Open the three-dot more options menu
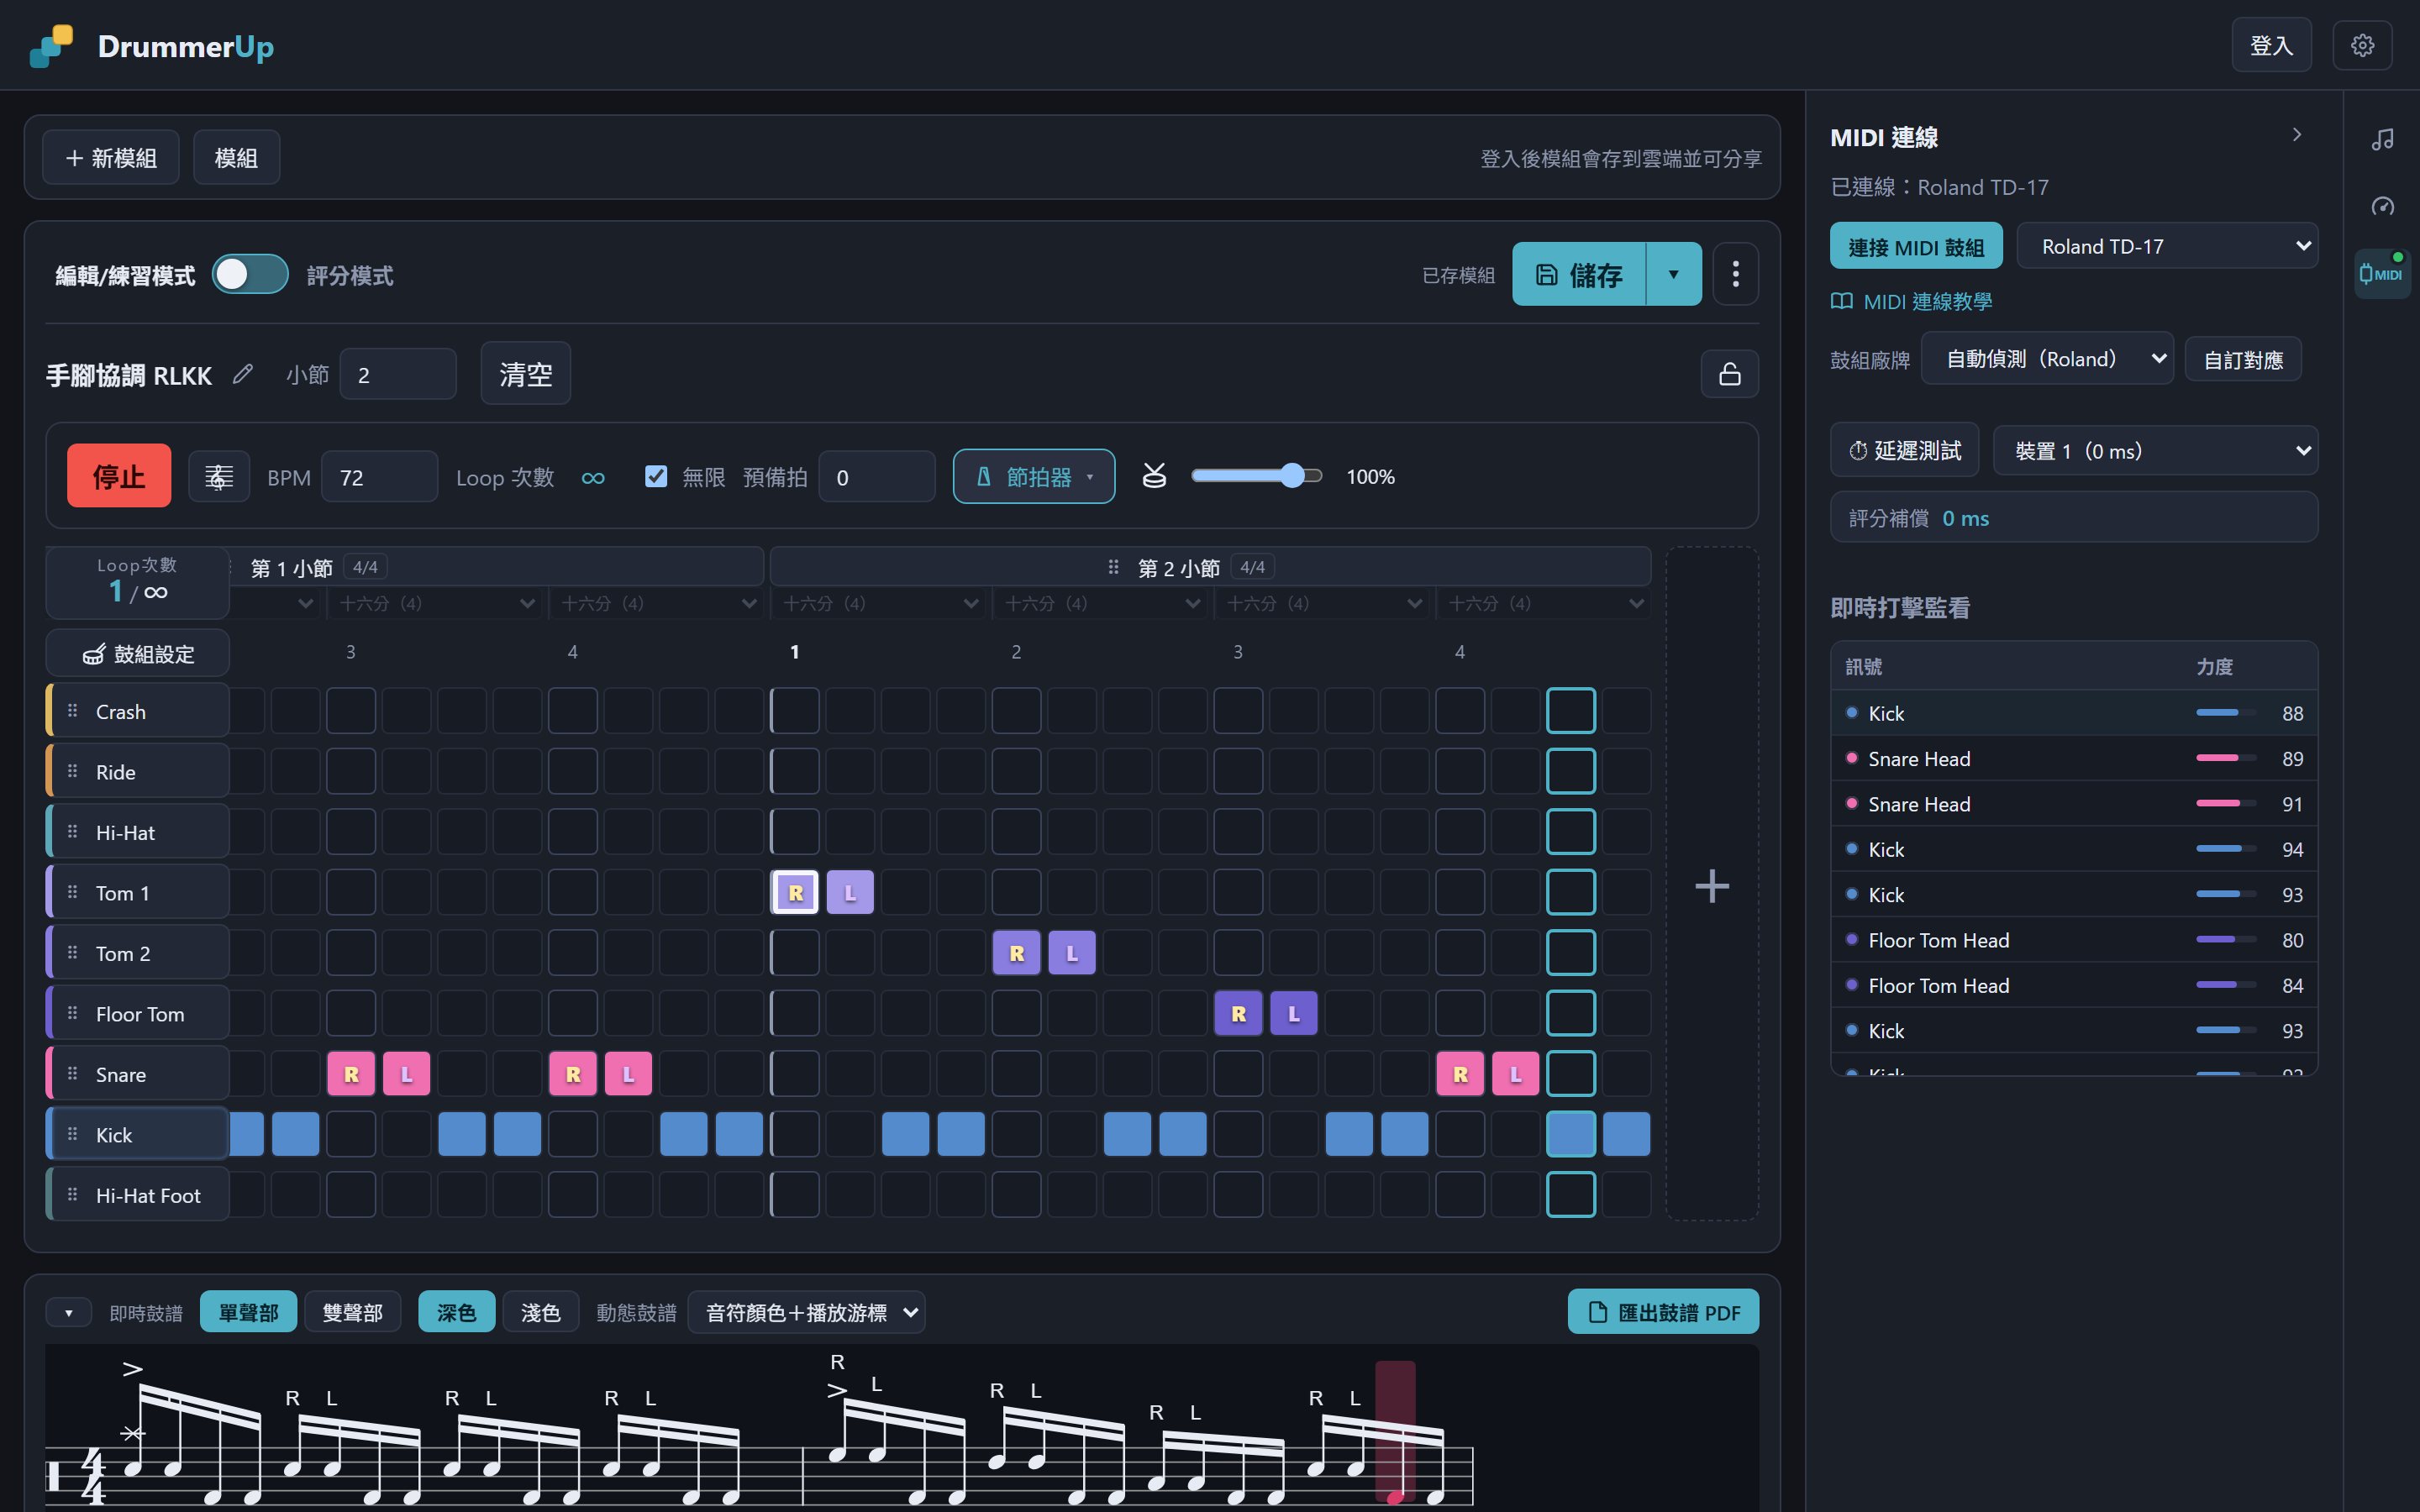 (x=1735, y=274)
